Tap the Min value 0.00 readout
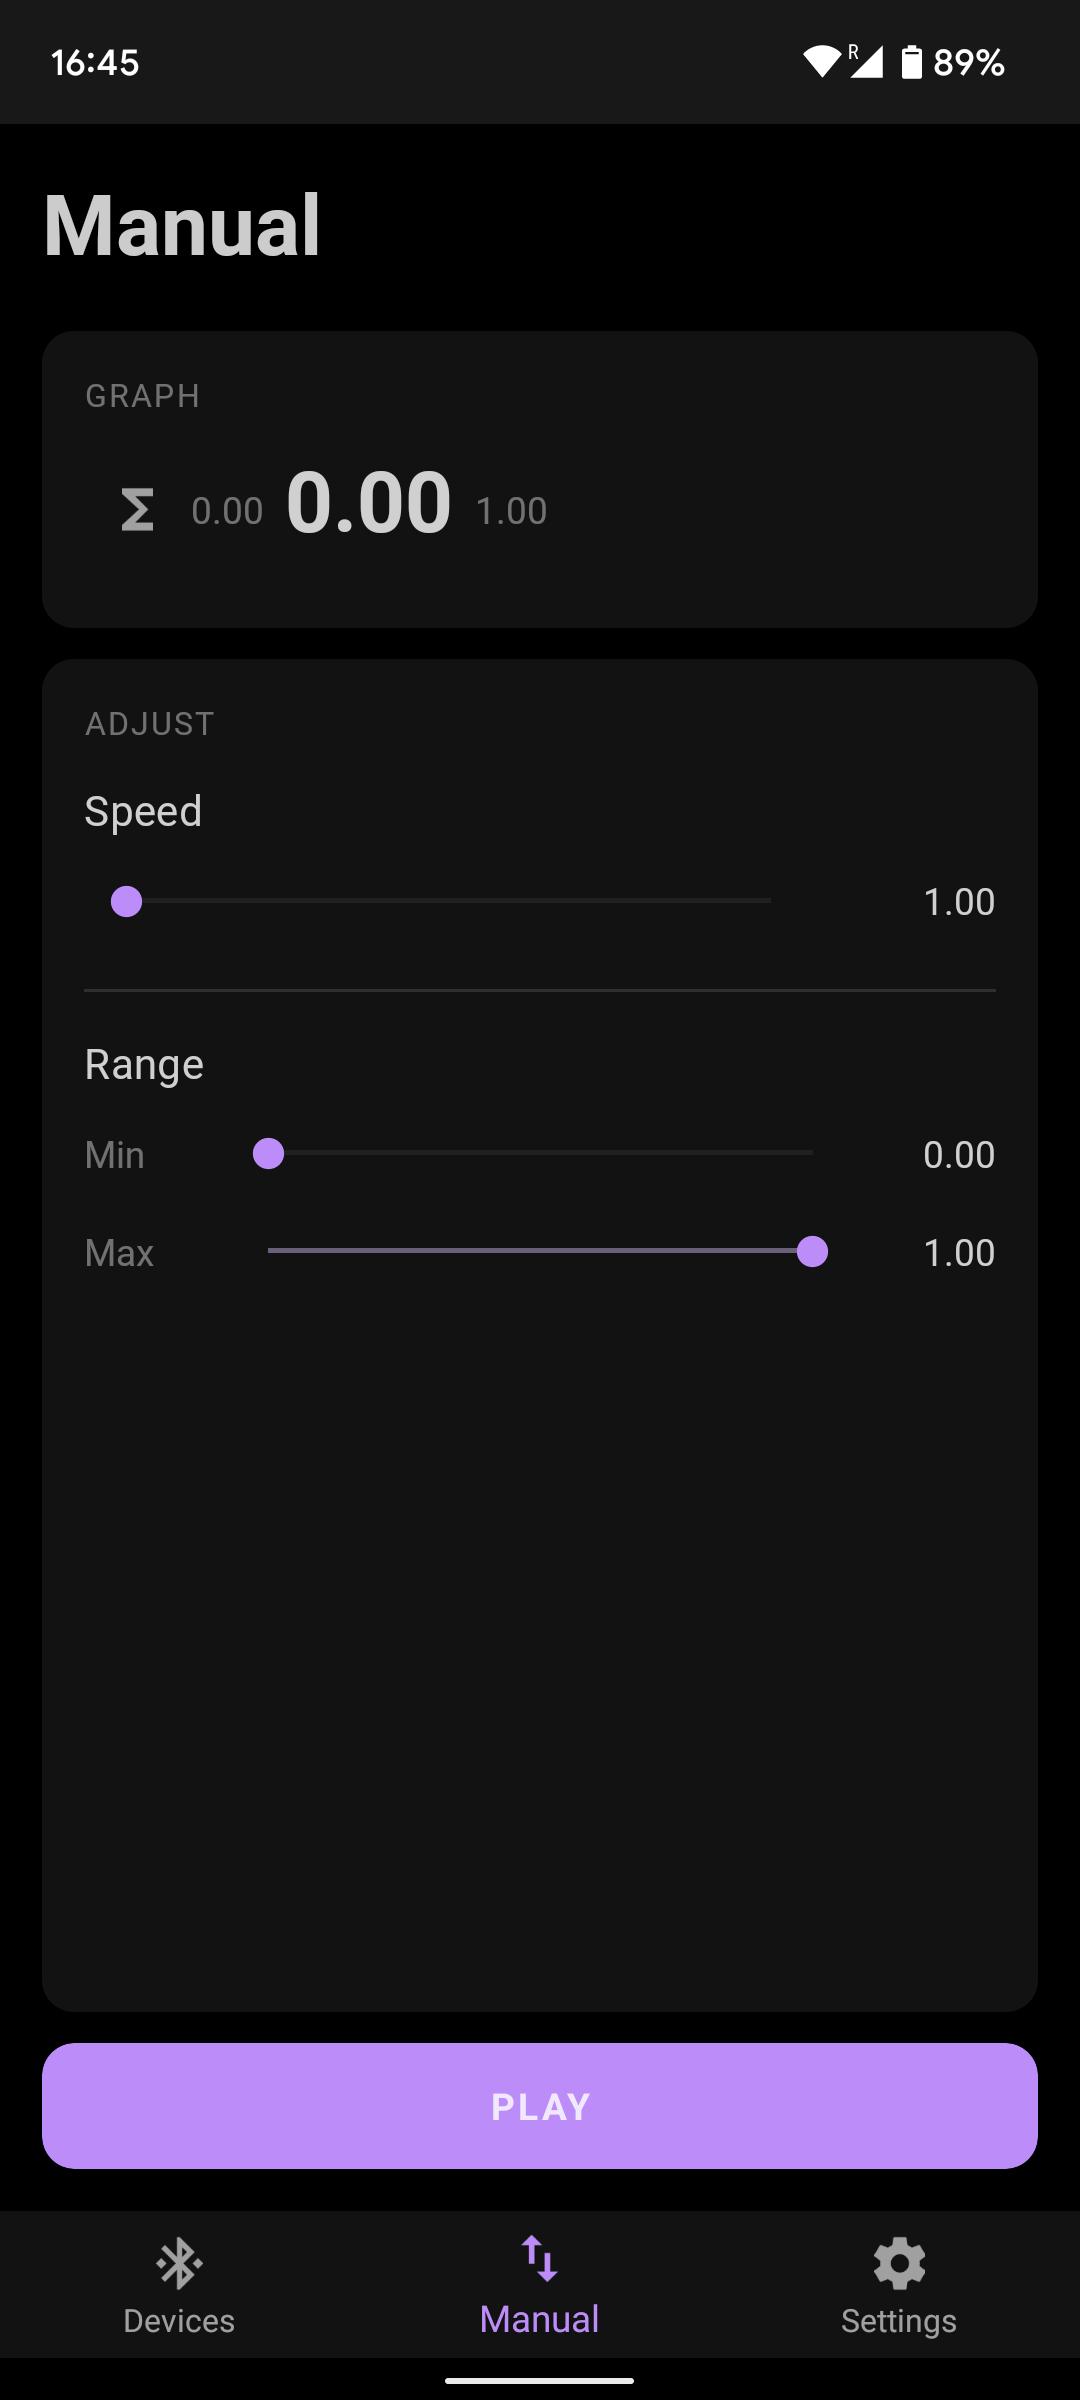This screenshot has width=1080, height=2400. click(x=959, y=1155)
